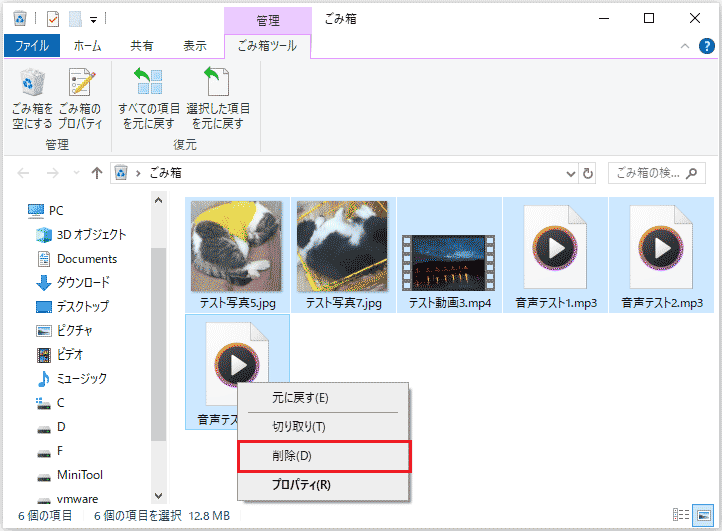This screenshot has width=722, height=531.
Task: Select ダウンロード in the navigation pane
Action: coord(83,282)
